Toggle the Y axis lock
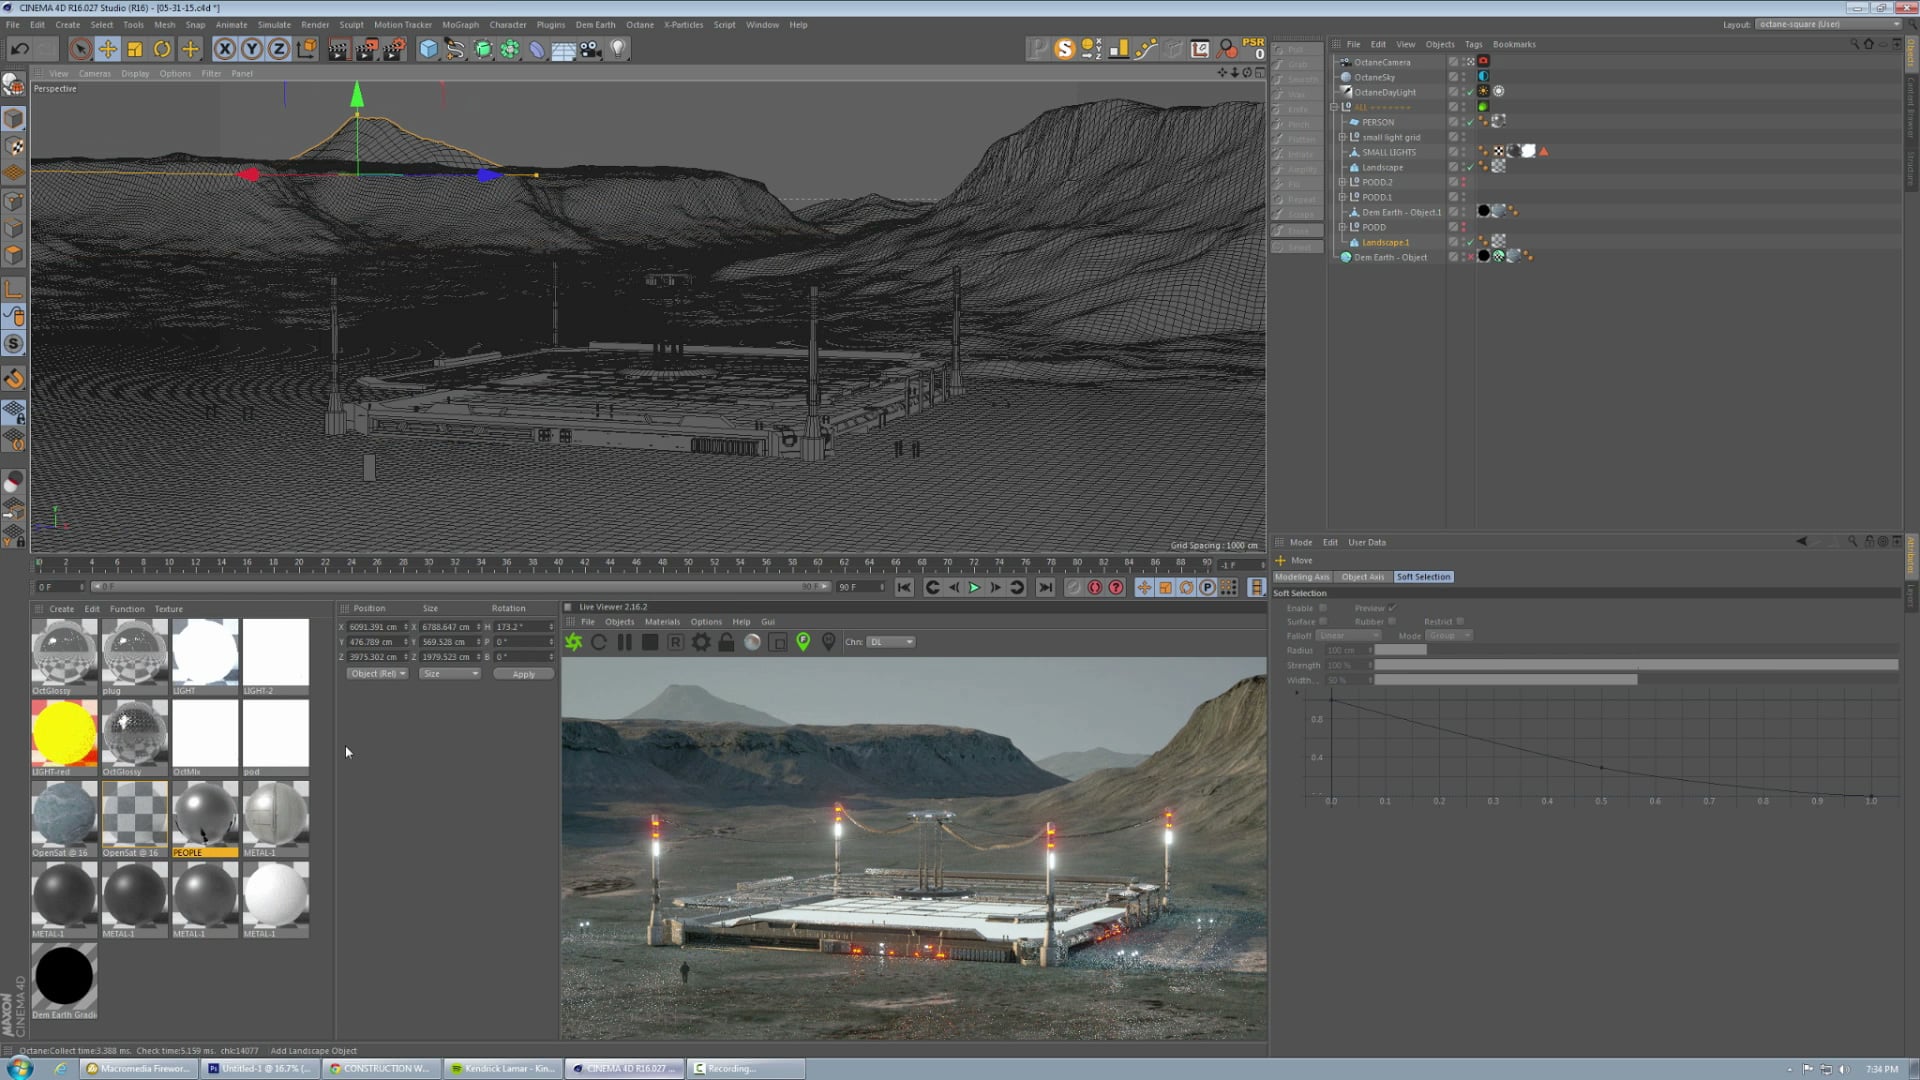 [252, 48]
